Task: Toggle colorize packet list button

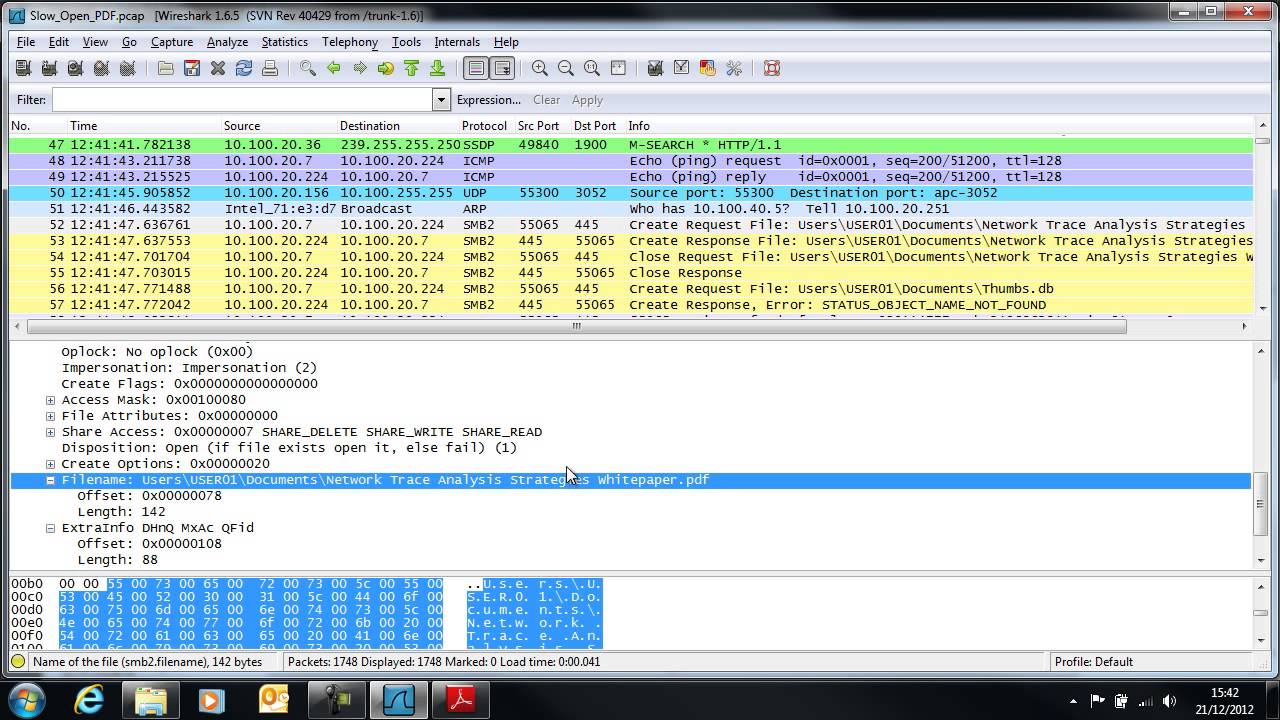Action: click(476, 68)
